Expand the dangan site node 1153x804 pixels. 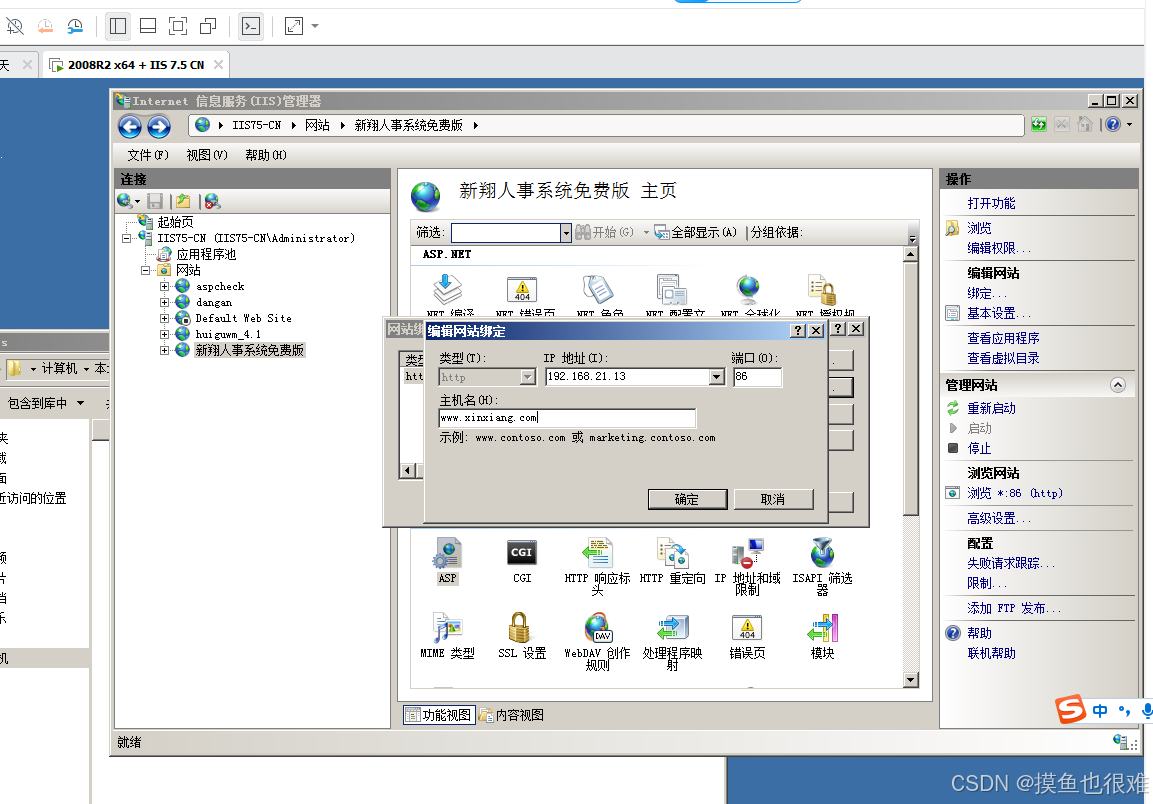tap(164, 302)
